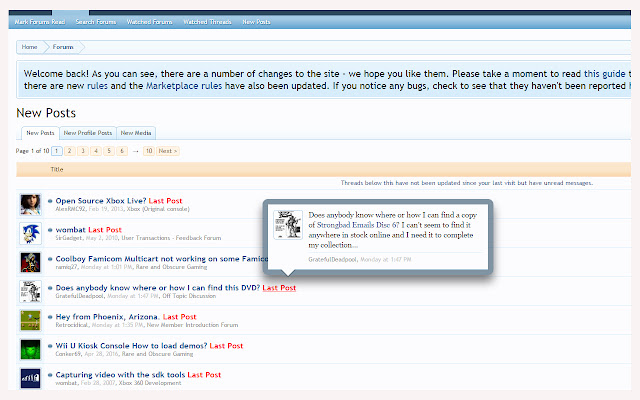This screenshot has width=640, height=400.
Task: Go to page 1
Action: coord(57,151)
